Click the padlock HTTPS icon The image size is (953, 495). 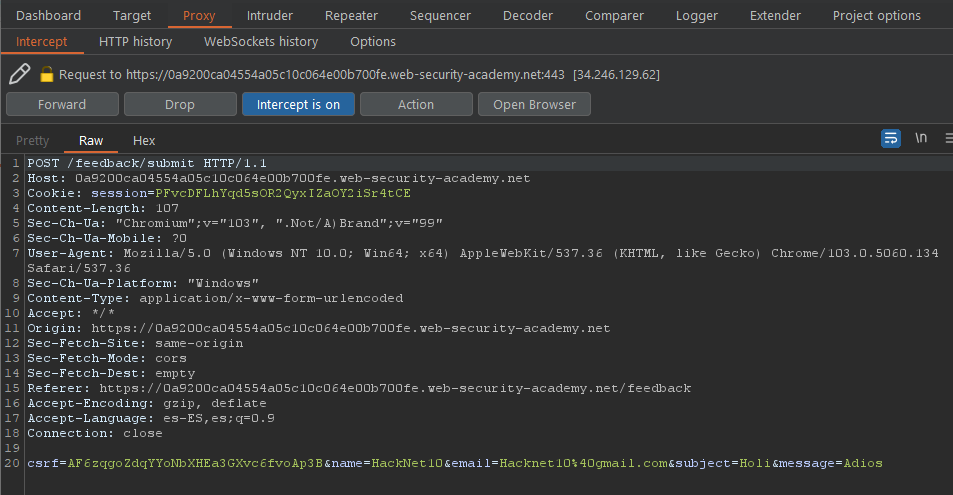tap(46, 74)
